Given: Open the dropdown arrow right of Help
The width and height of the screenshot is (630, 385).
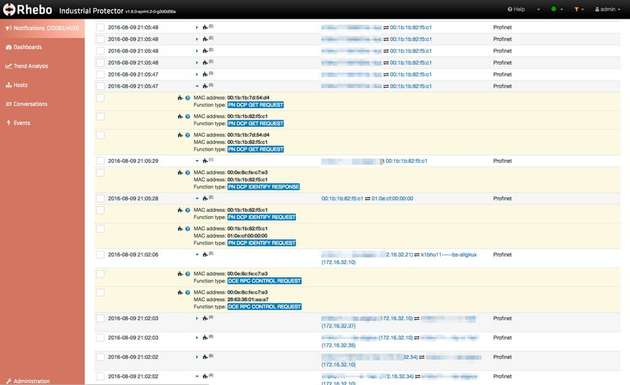Looking at the screenshot, I should (538, 9).
